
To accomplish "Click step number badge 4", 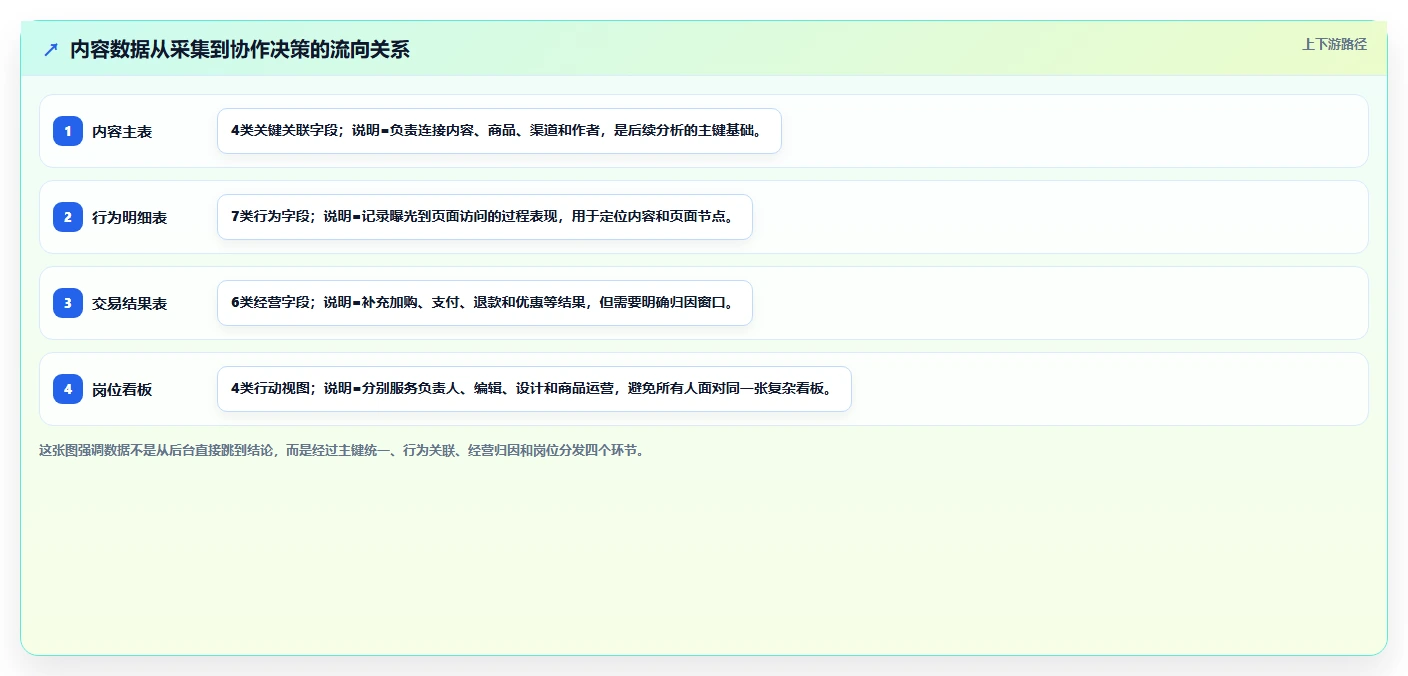I will pyautogui.click(x=68, y=389).
